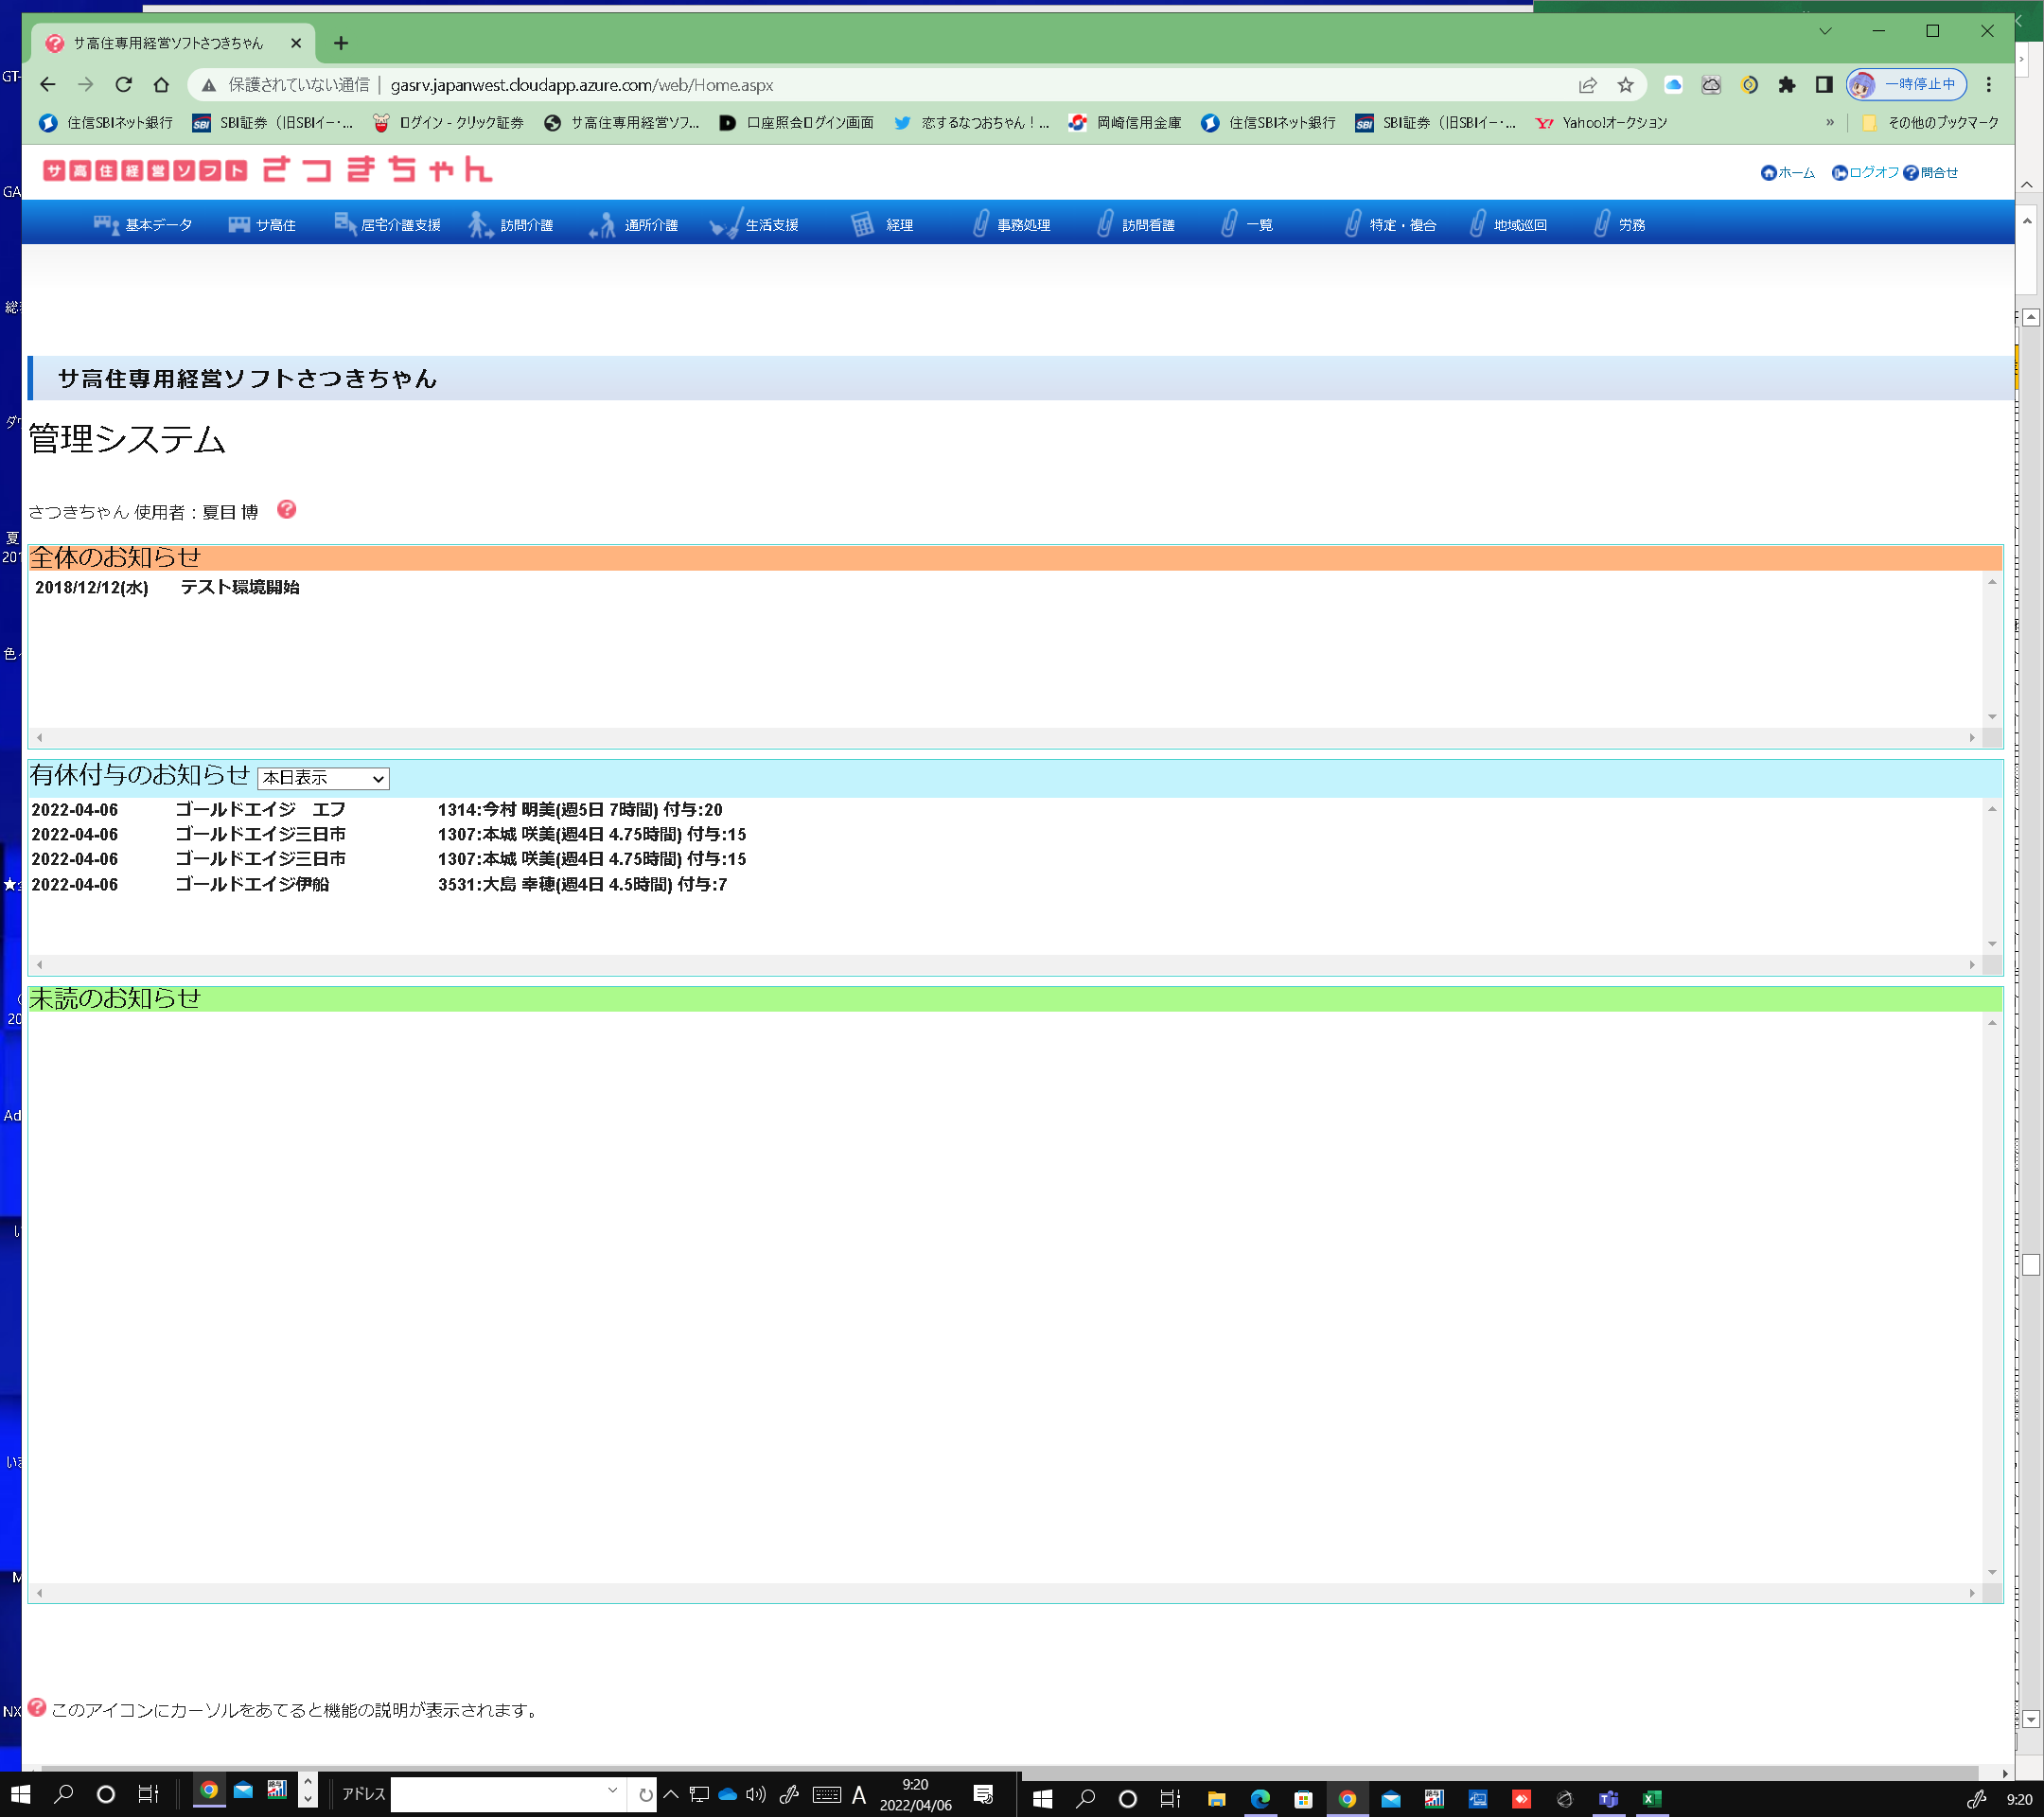Click the ログオフ logout link
The height and width of the screenshot is (1817, 2044).
(x=1865, y=173)
